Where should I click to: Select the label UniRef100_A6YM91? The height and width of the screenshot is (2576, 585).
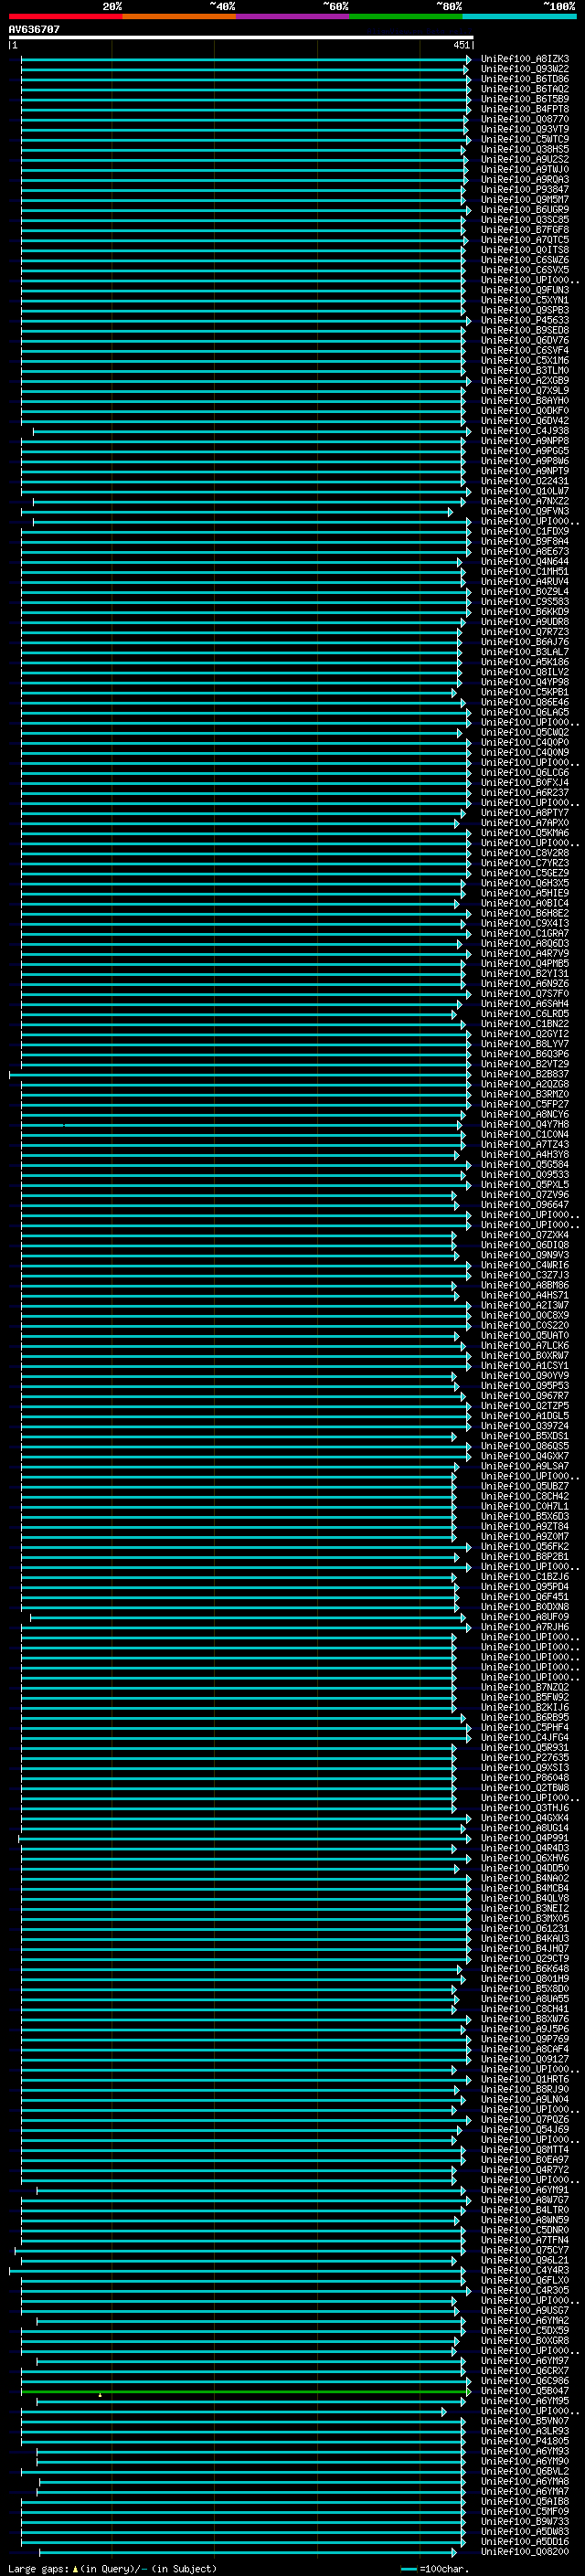click(x=525, y=2190)
